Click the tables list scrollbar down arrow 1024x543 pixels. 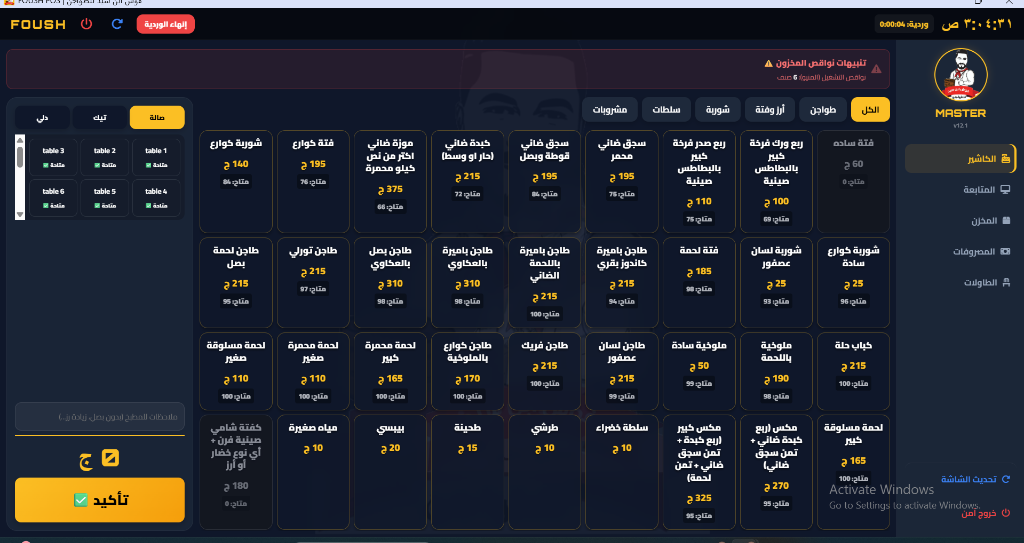point(20,214)
